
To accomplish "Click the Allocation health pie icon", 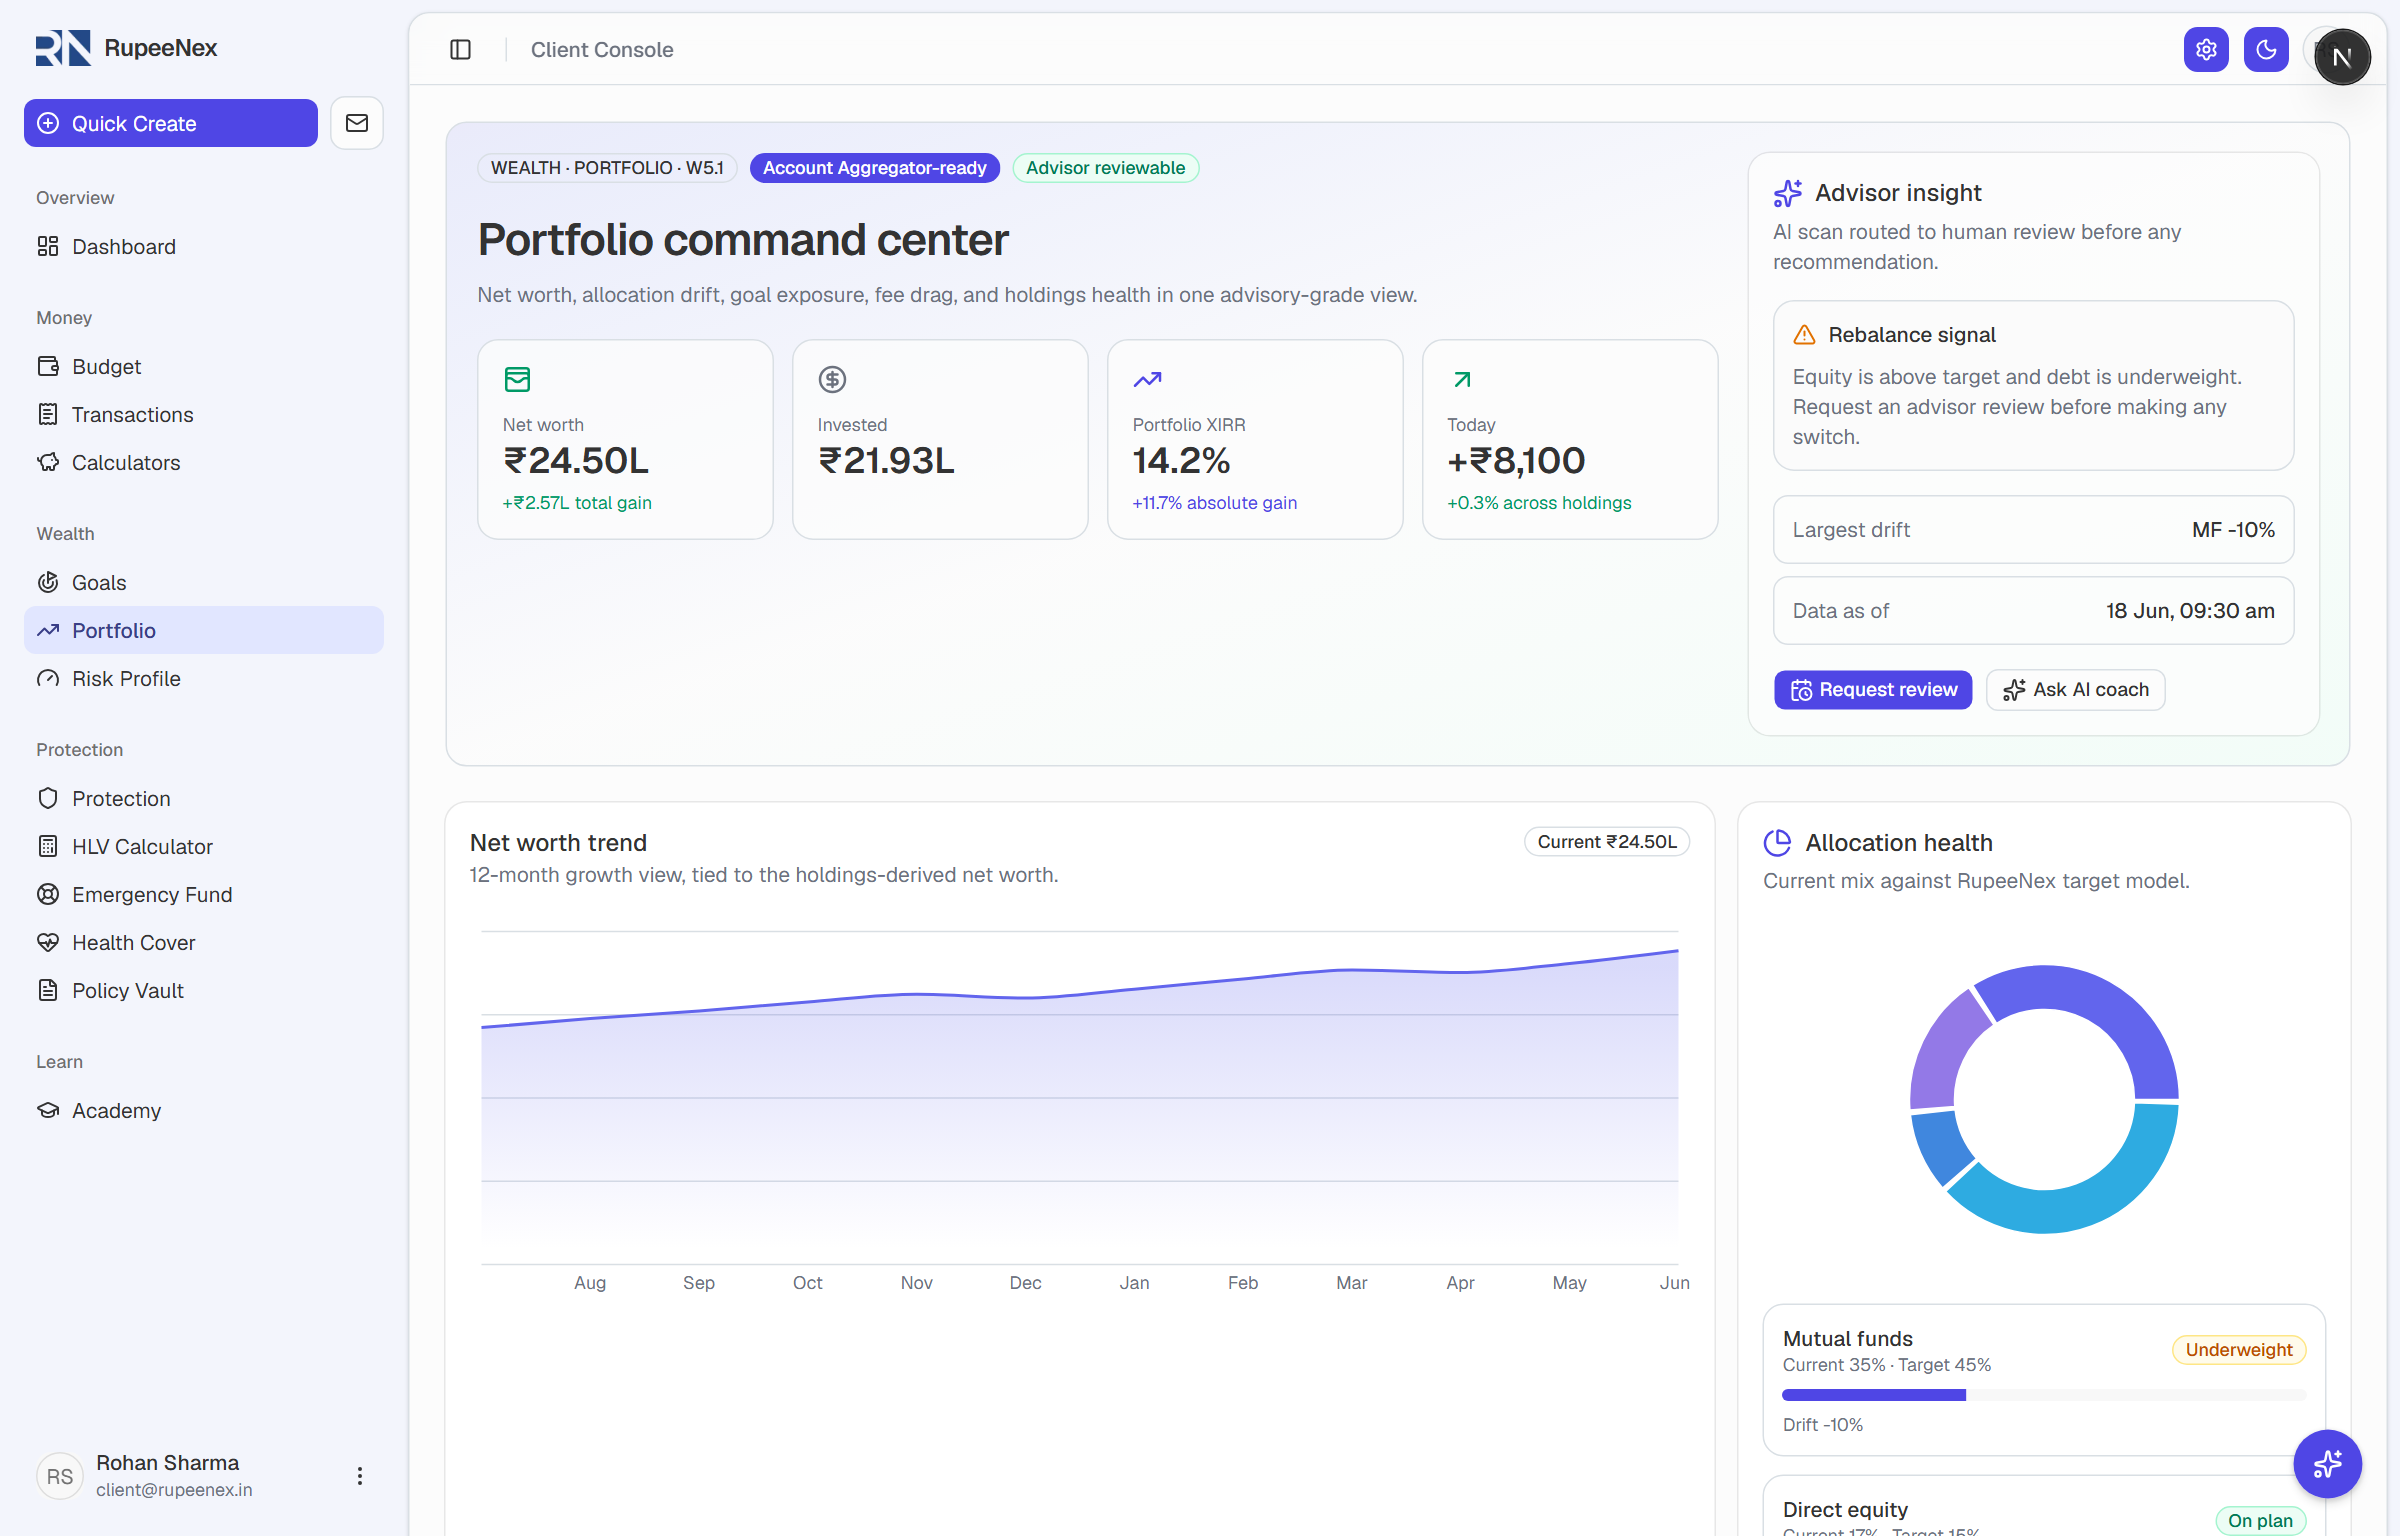I will [x=1777, y=843].
